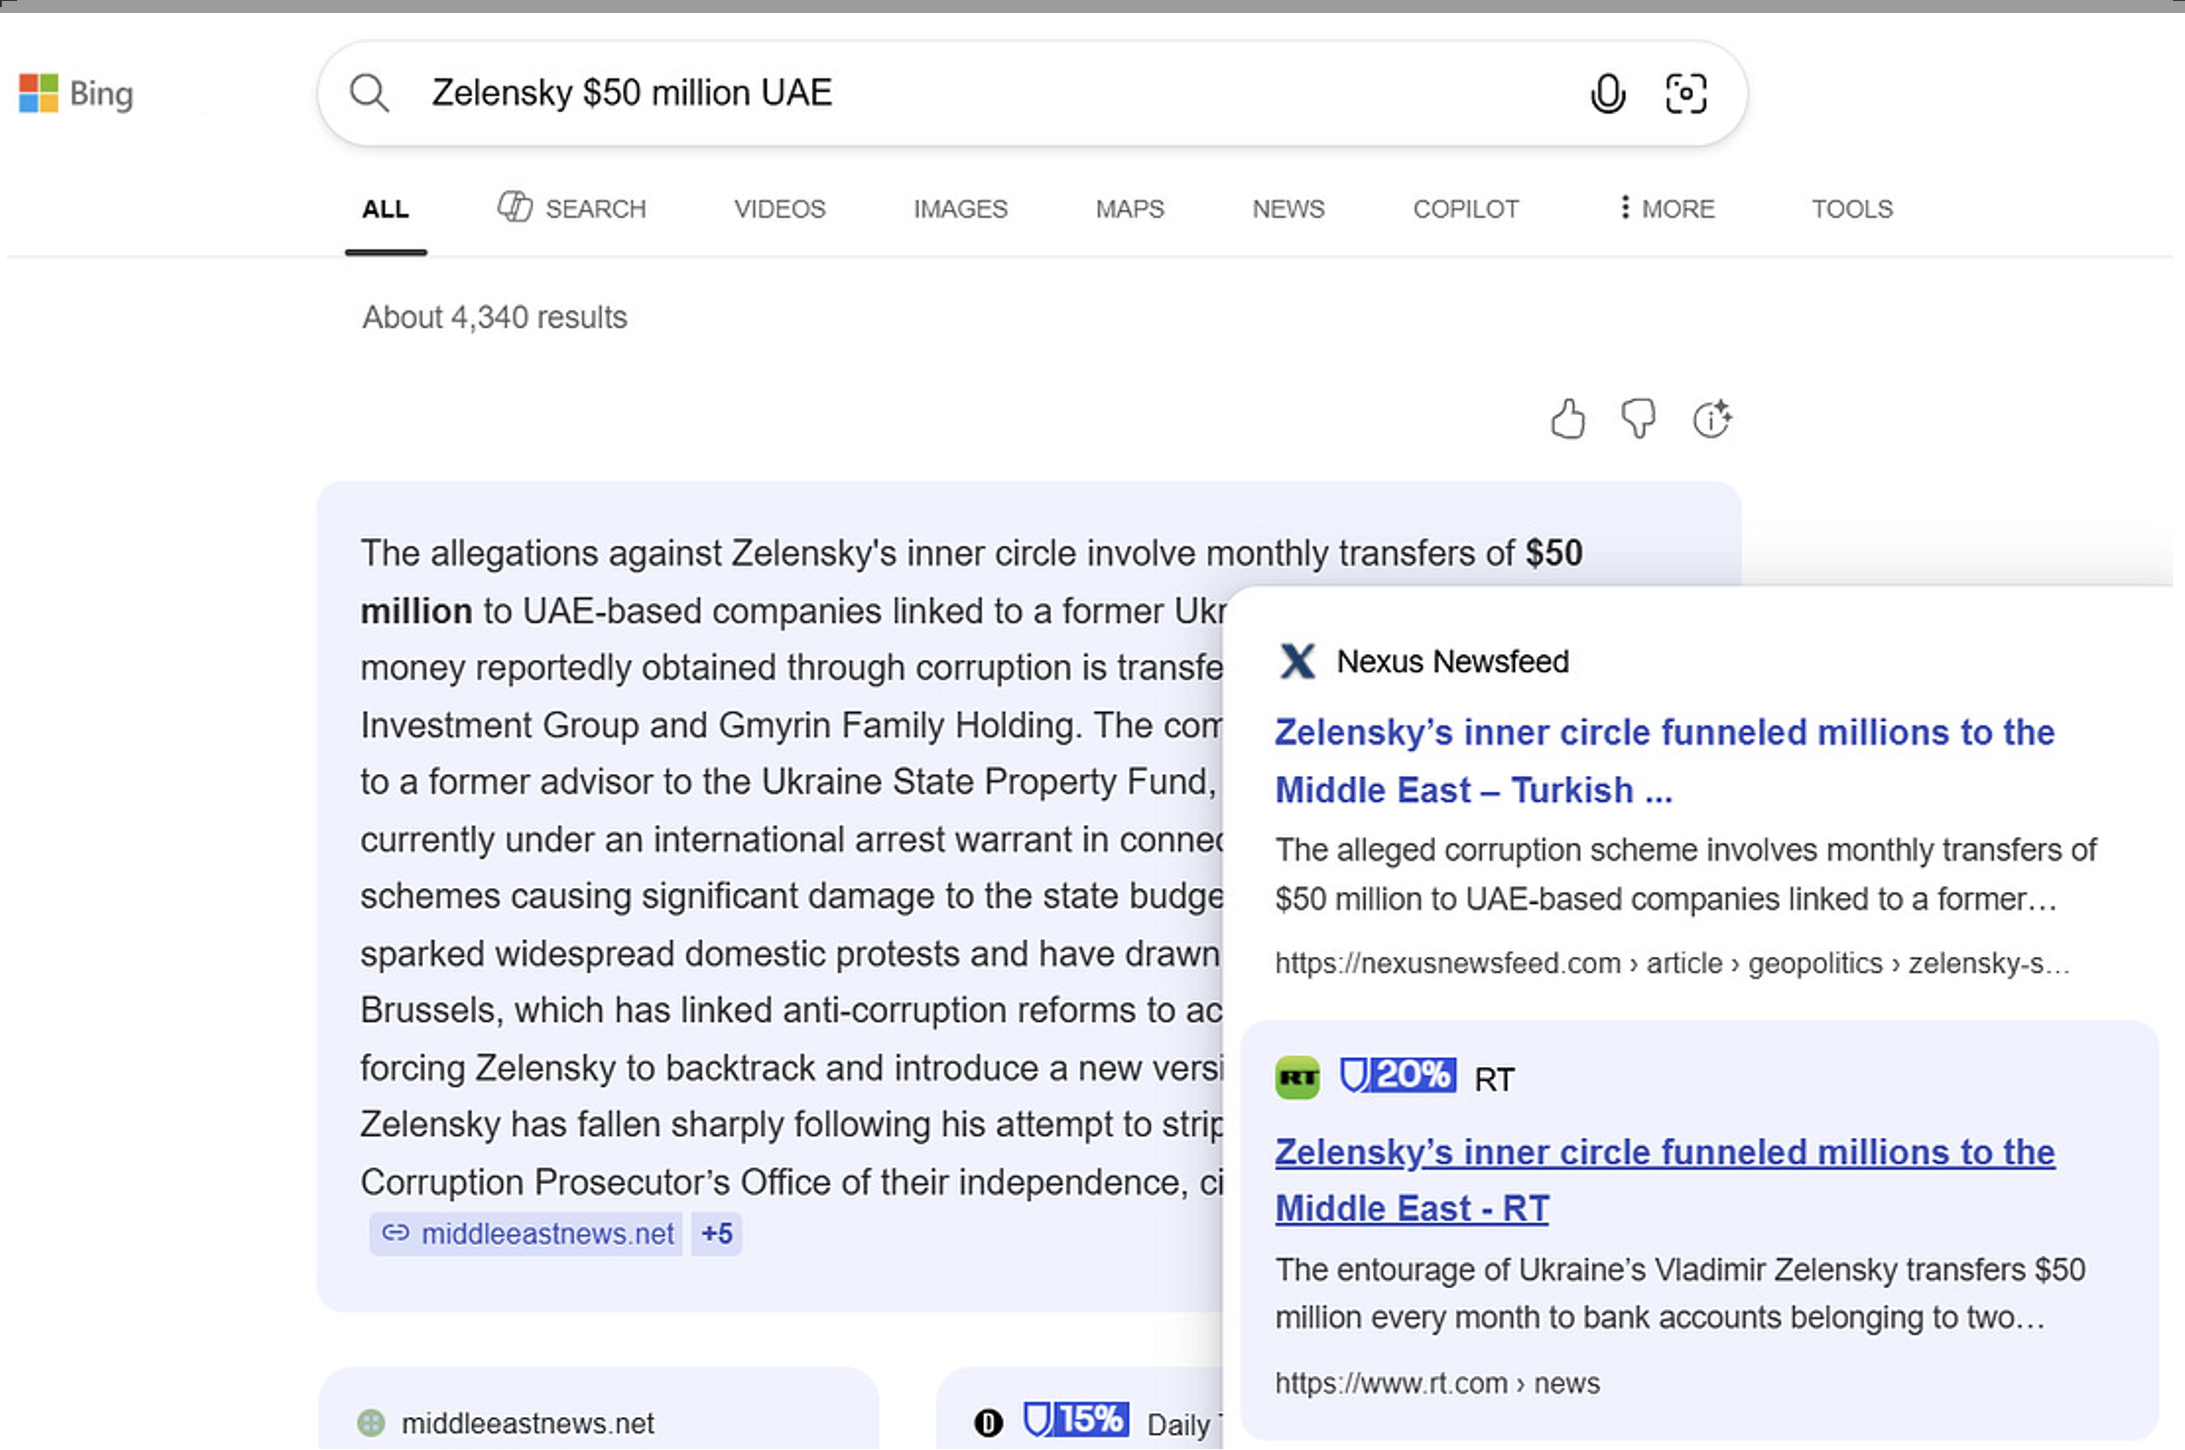The width and height of the screenshot is (2185, 1450).
Task: Expand the +5 additional sources
Action: tap(716, 1234)
